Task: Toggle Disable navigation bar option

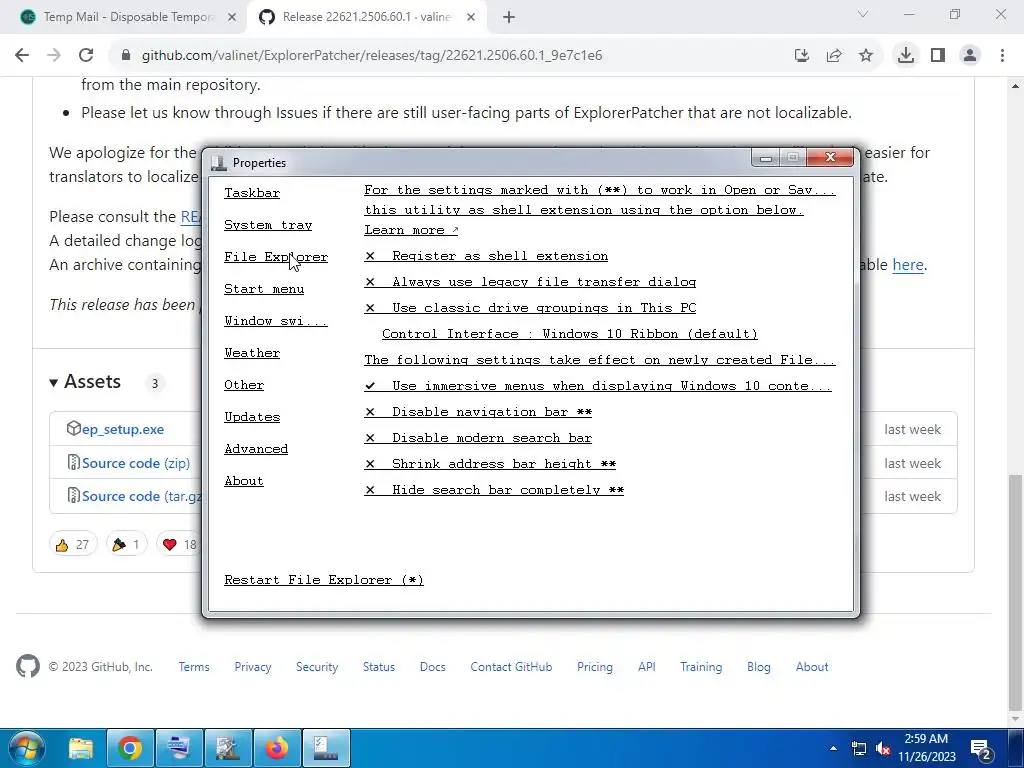Action: (x=478, y=412)
